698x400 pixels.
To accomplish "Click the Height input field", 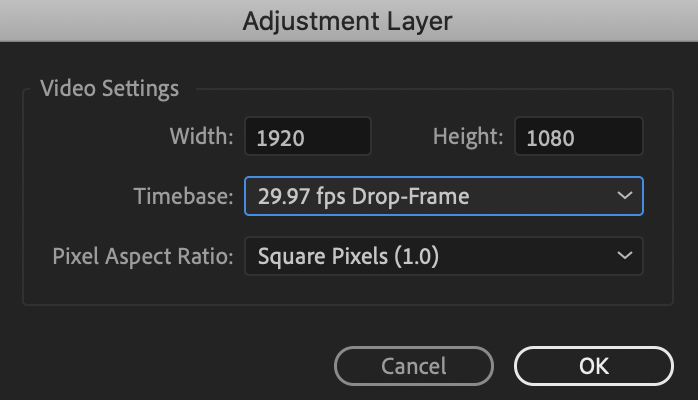I will 578,137.
